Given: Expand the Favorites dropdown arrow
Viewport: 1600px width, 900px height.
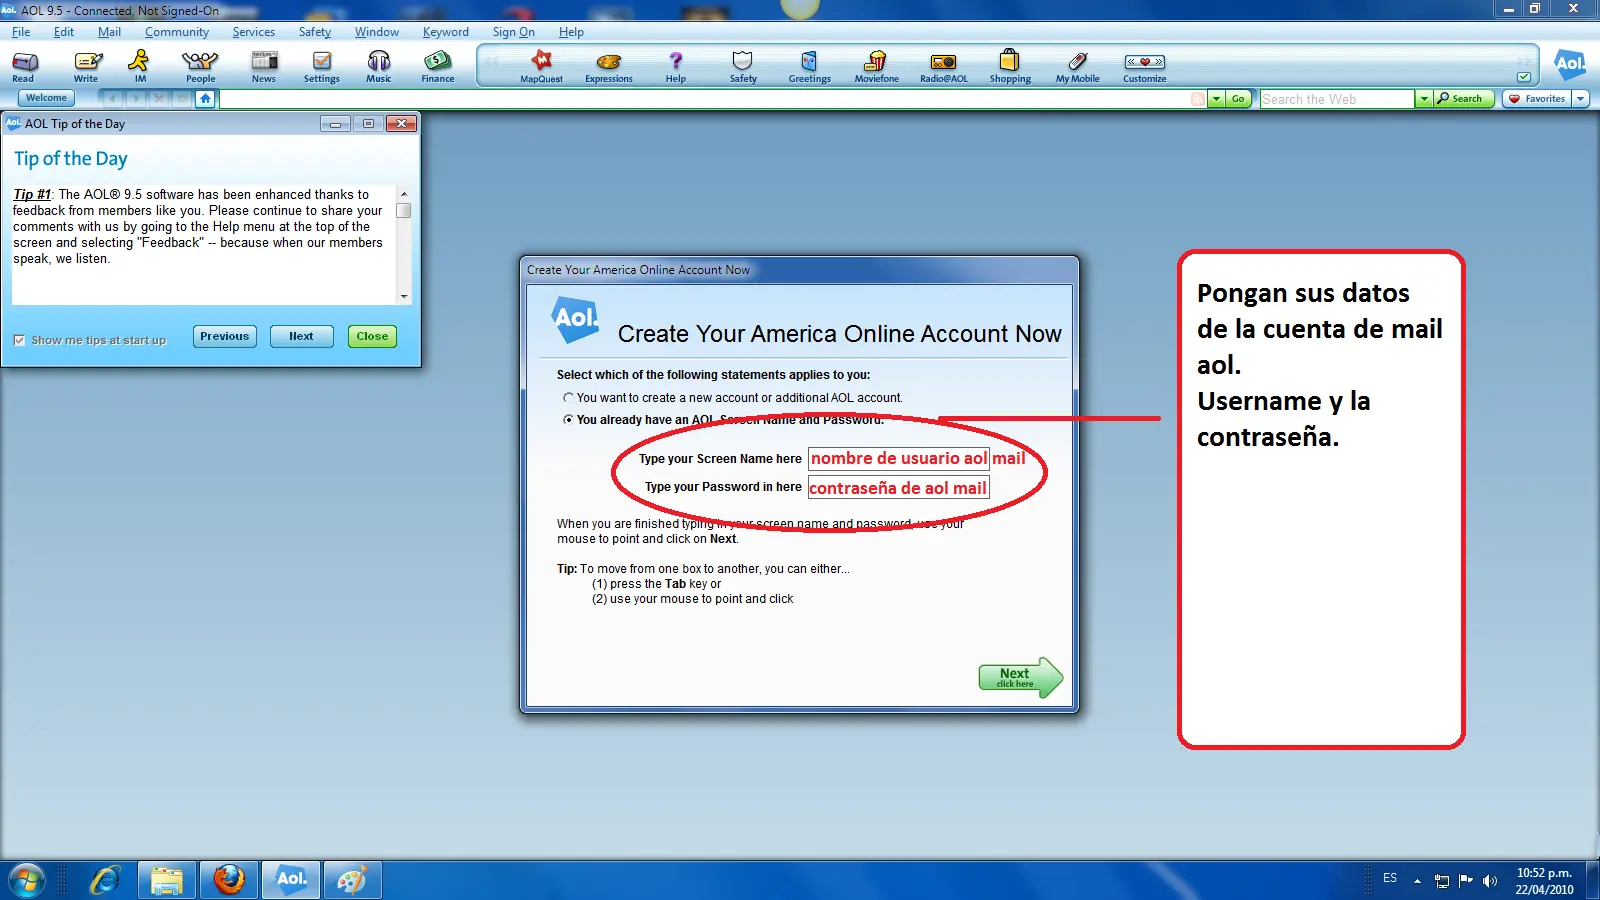Looking at the screenshot, I should click(x=1581, y=99).
